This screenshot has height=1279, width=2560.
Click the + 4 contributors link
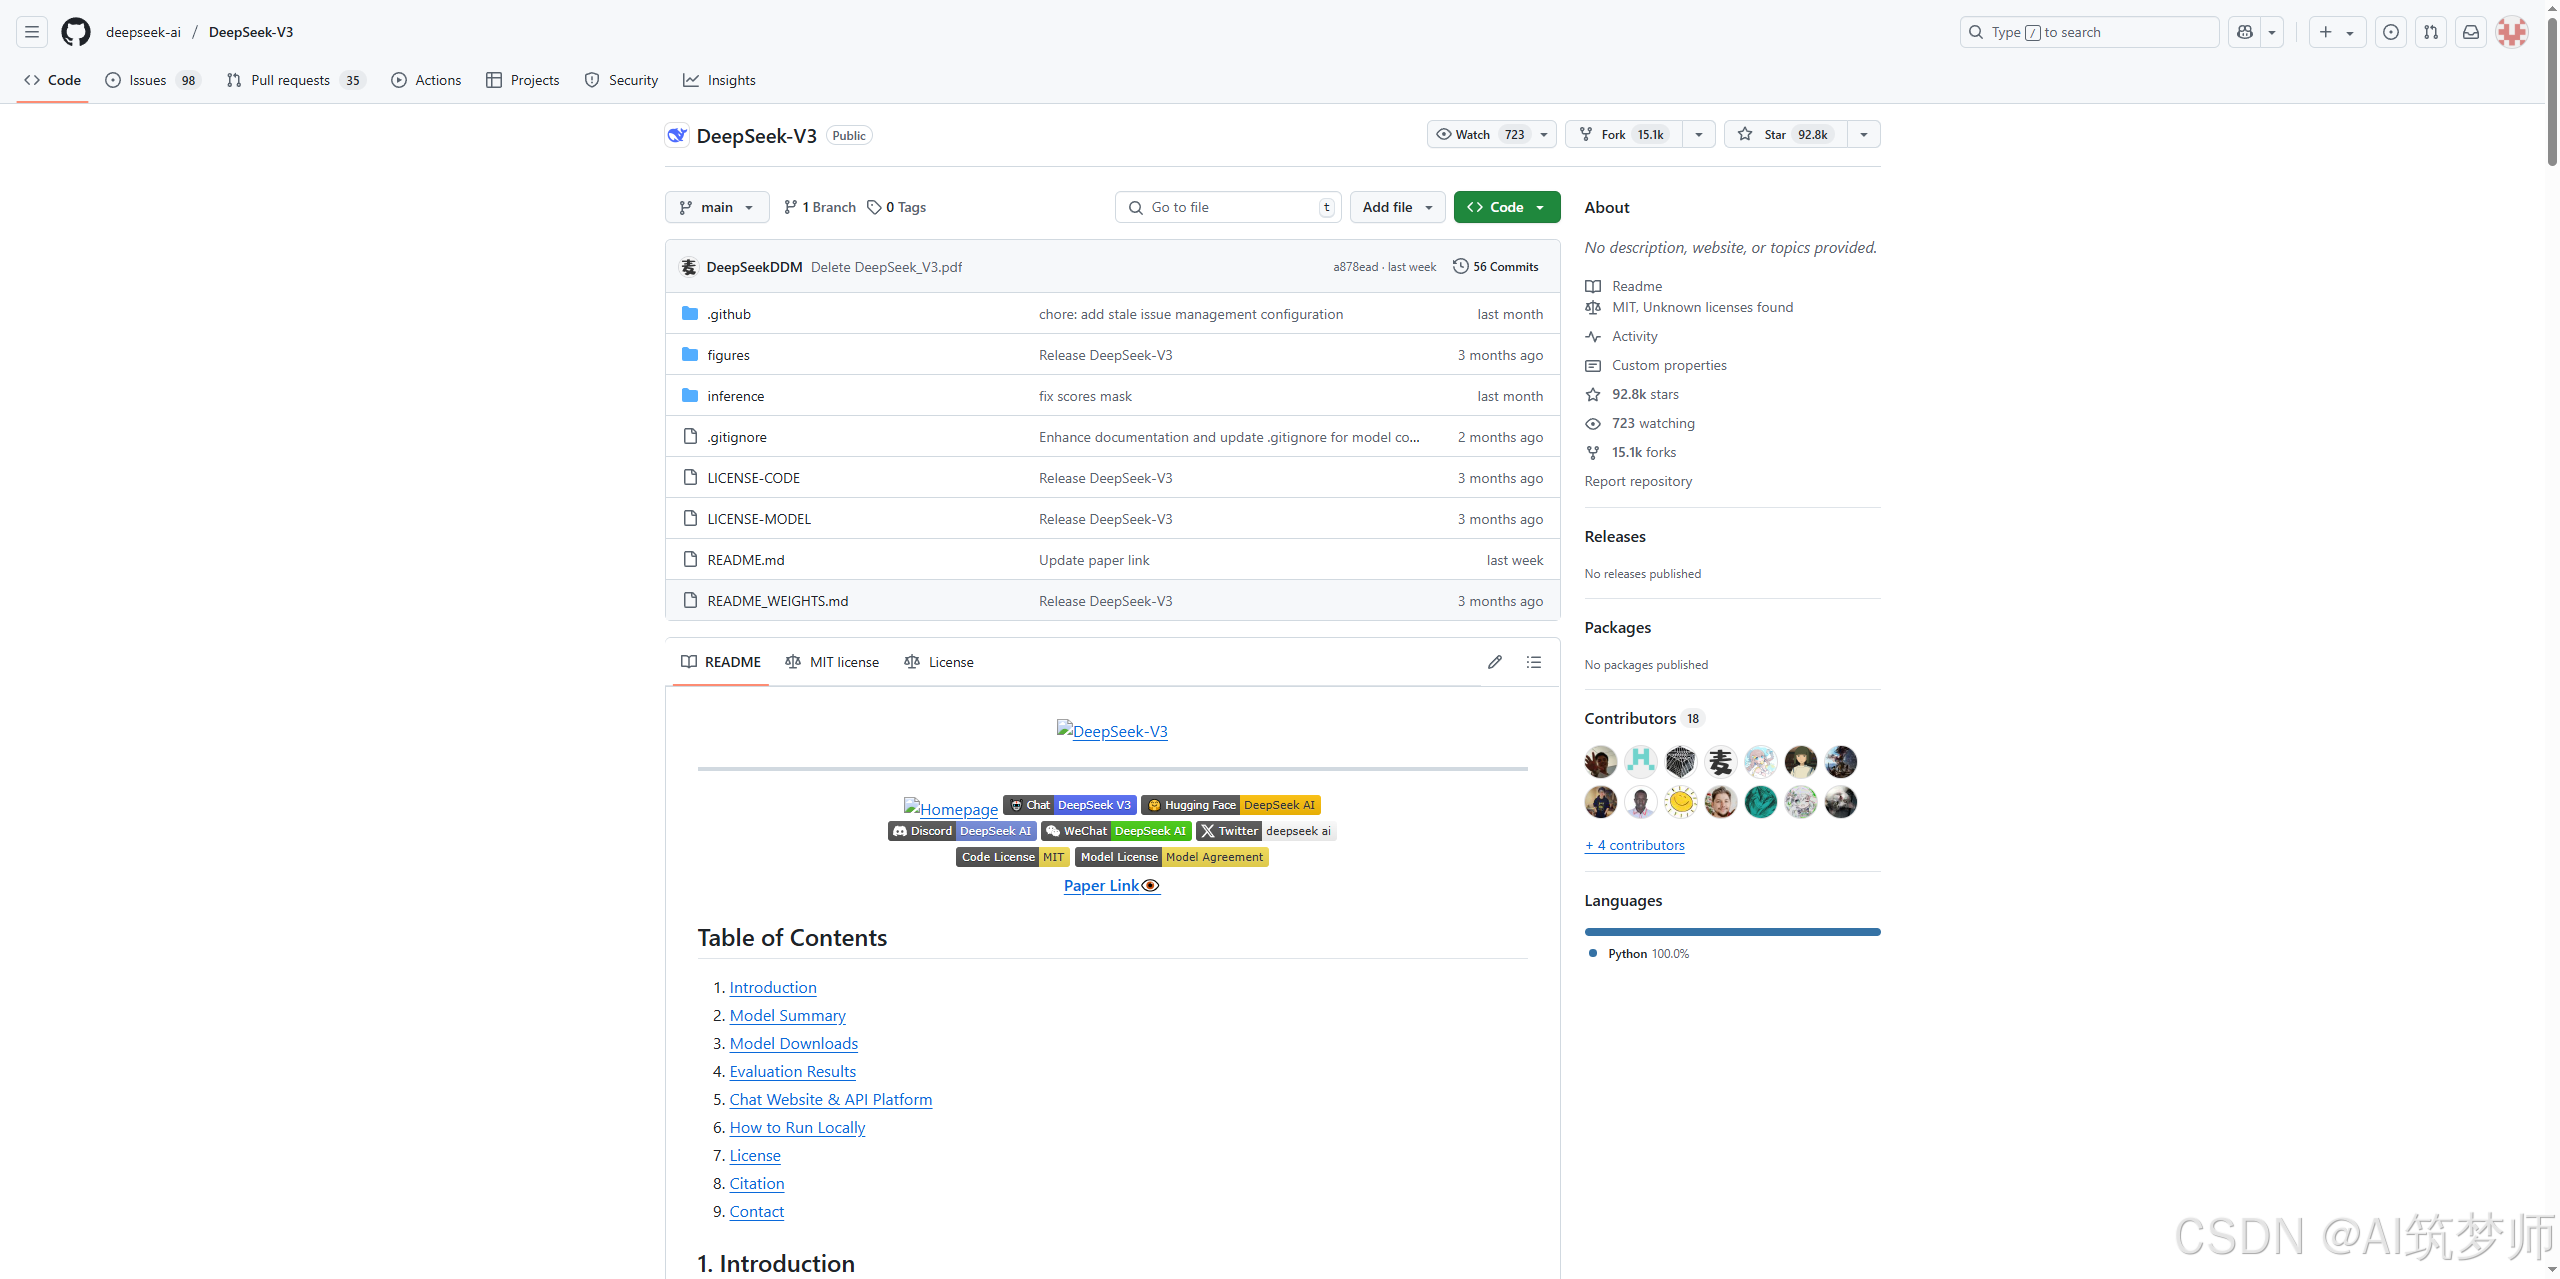click(x=1634, y=845)
